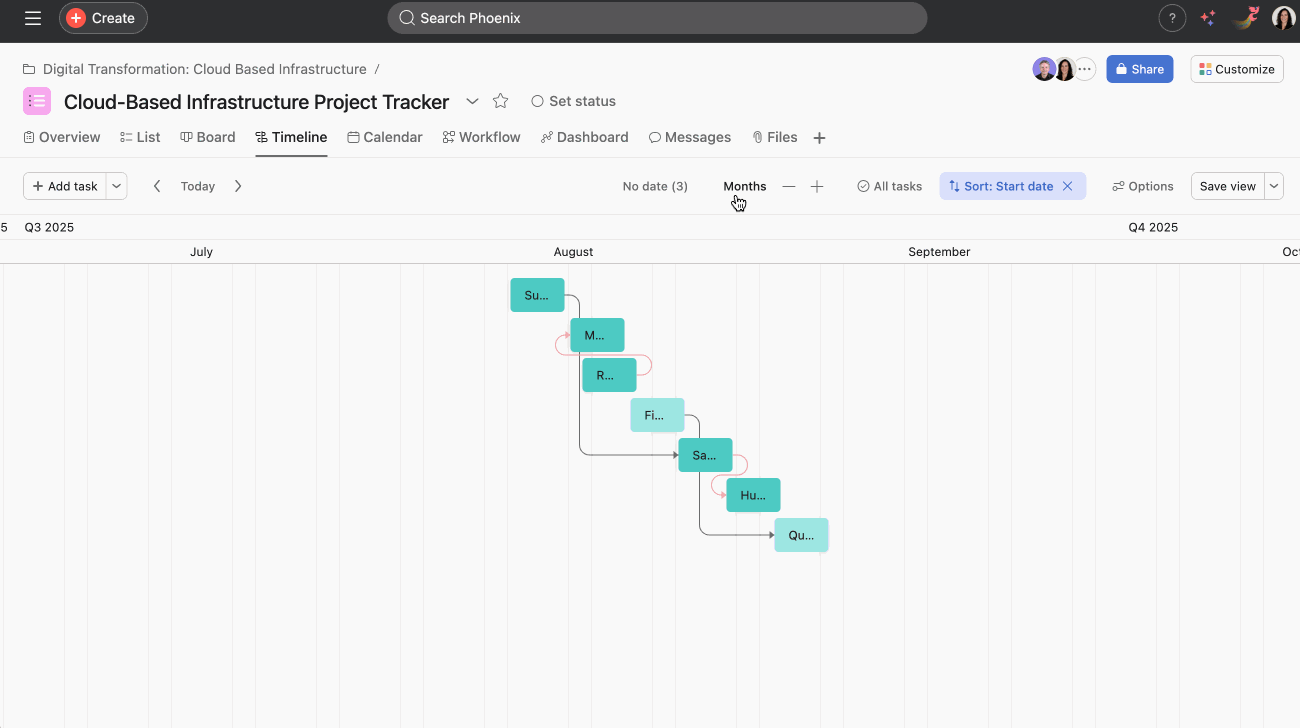
Task: Click the Customize button
Action: 1236,69
